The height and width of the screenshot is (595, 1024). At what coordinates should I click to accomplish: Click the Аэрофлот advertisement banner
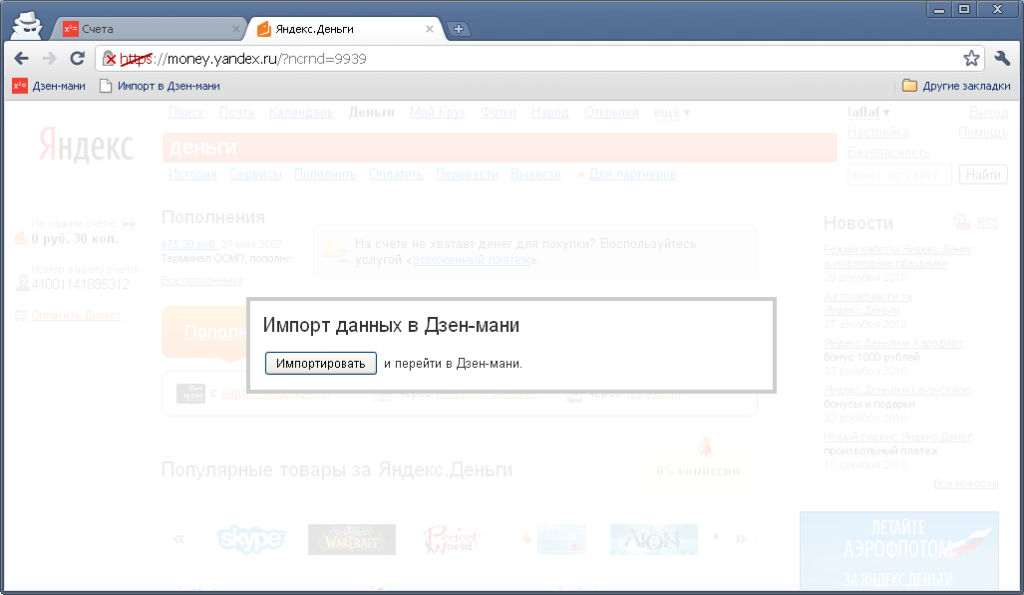(x=899, y=551)
